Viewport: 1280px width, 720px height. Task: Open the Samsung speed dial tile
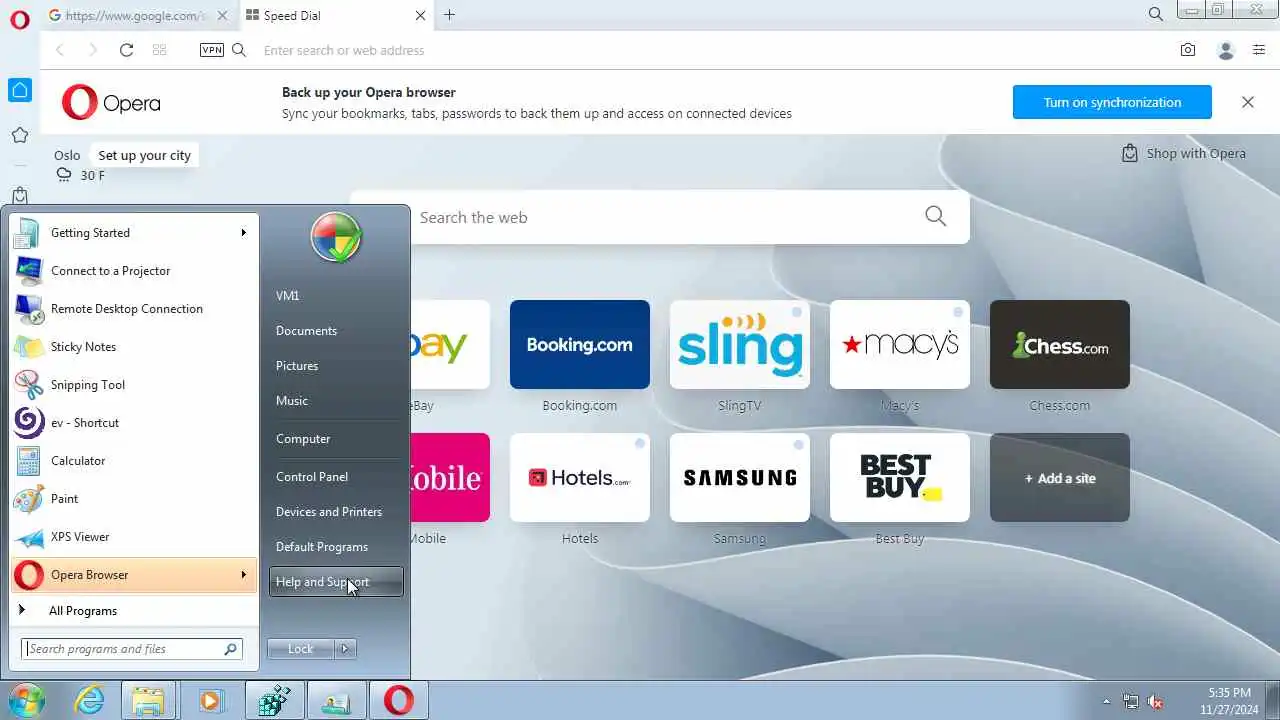(x=740, y=478)
